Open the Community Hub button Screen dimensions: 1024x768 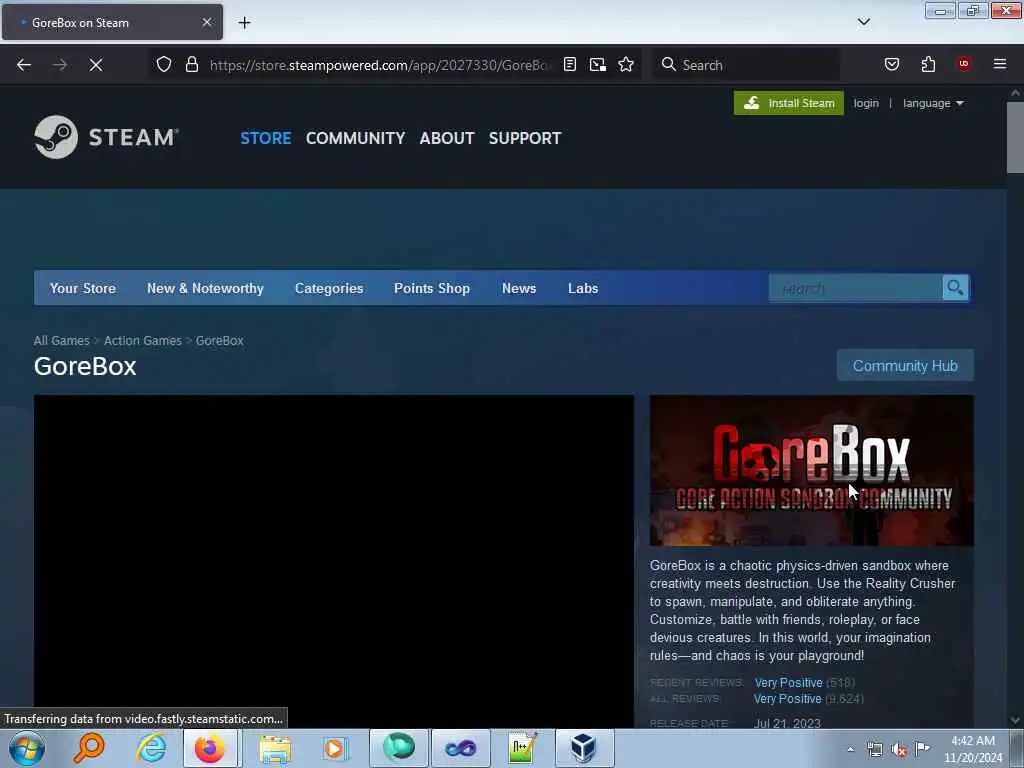[x=905, y=366]
